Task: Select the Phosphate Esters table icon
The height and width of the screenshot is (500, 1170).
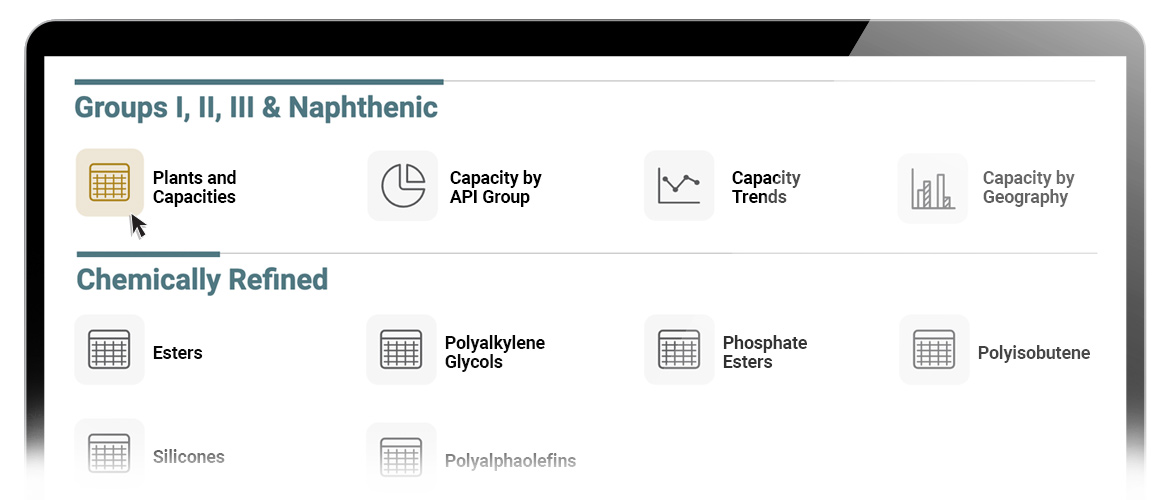Action: tap(679, 349)
